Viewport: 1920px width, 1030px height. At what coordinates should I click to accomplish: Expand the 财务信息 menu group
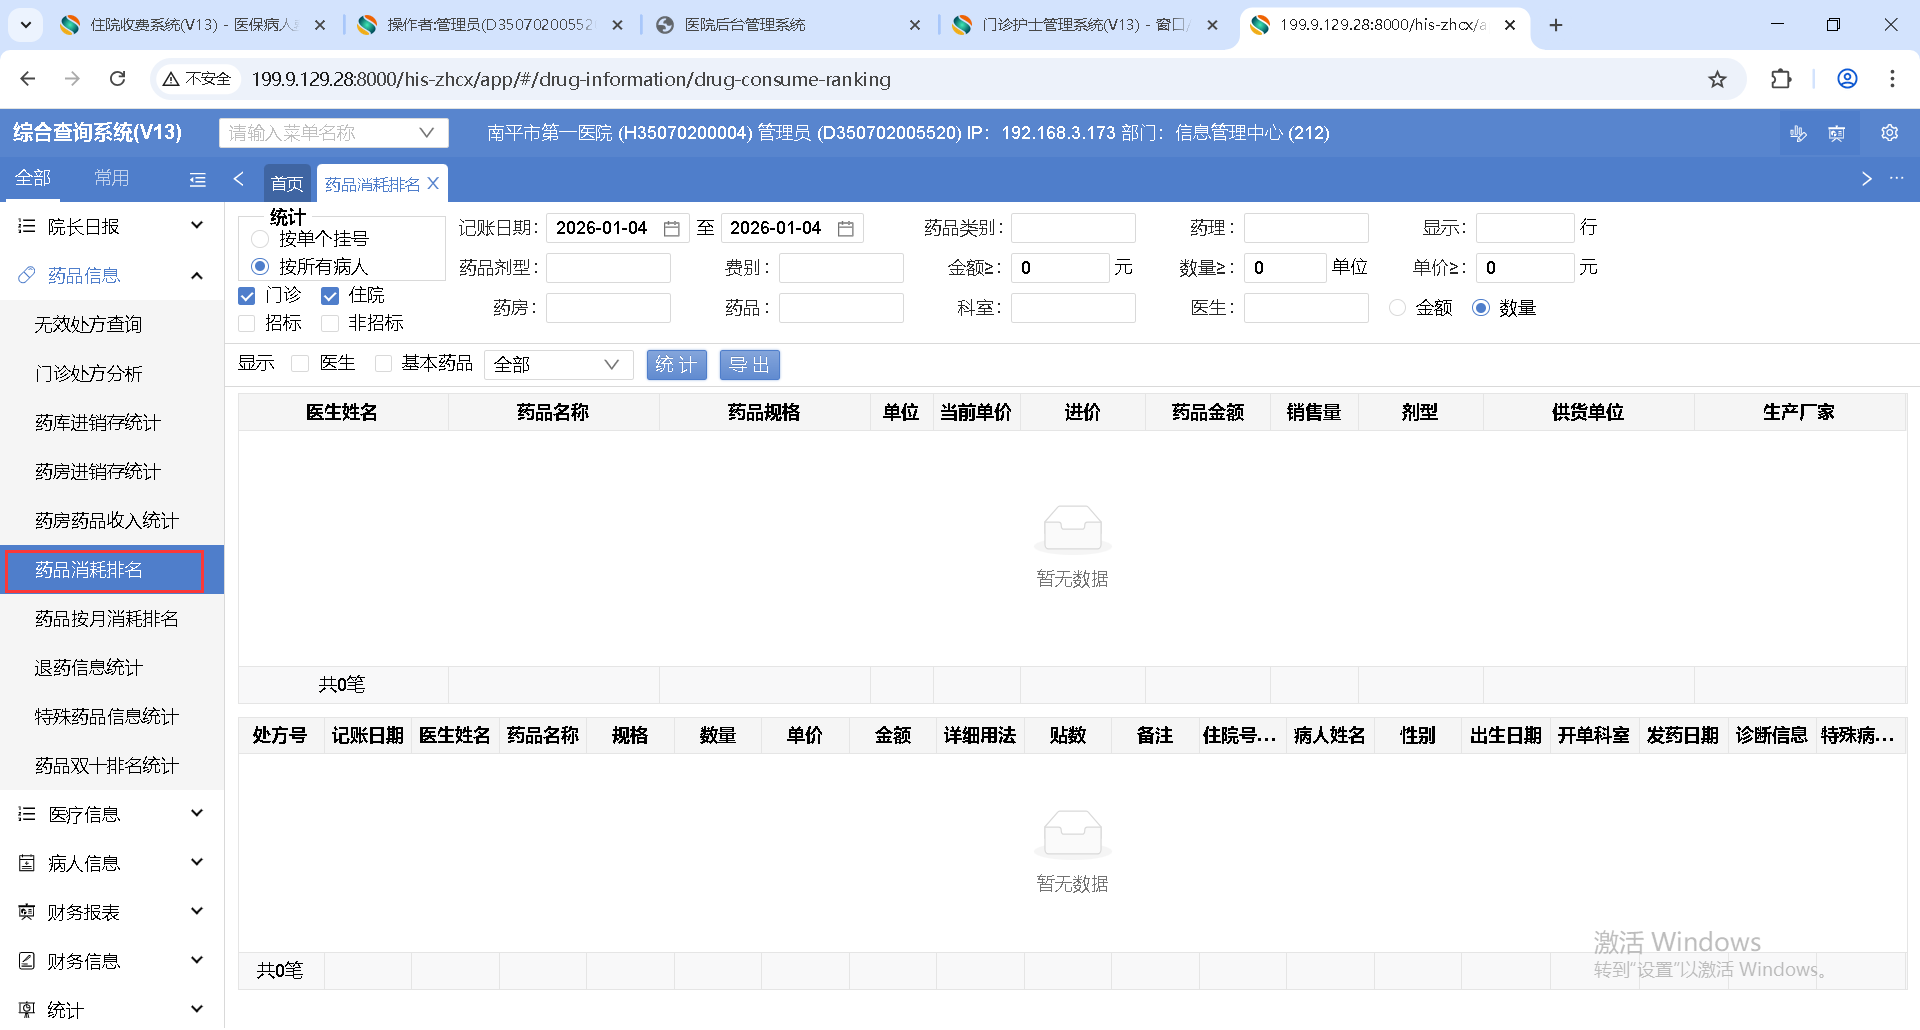click(x=112, y=962)
